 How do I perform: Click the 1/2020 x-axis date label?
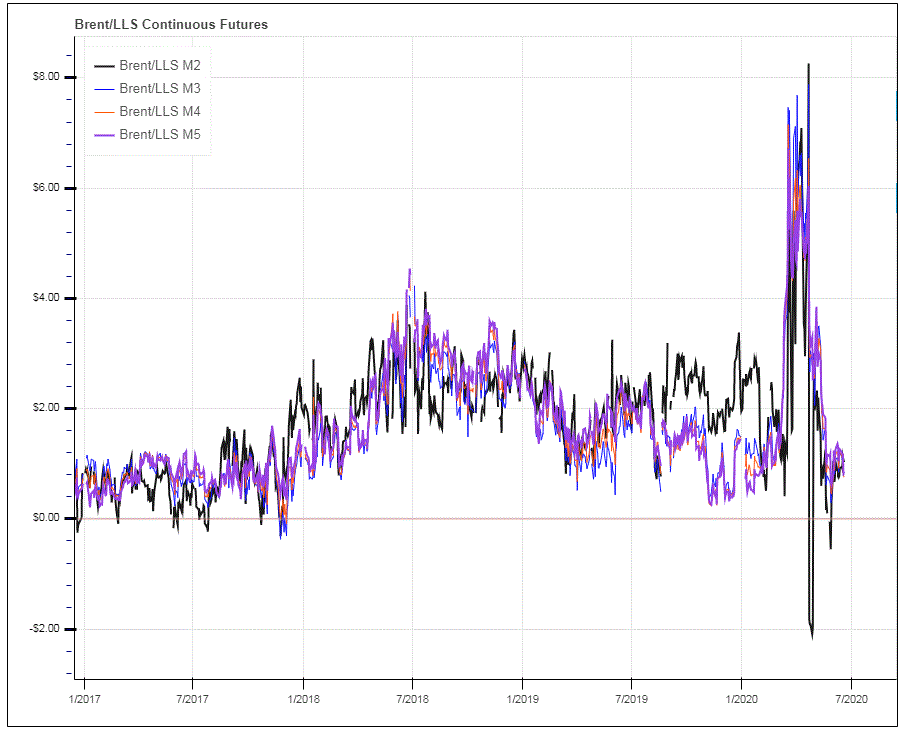click(x=742, y=699)
